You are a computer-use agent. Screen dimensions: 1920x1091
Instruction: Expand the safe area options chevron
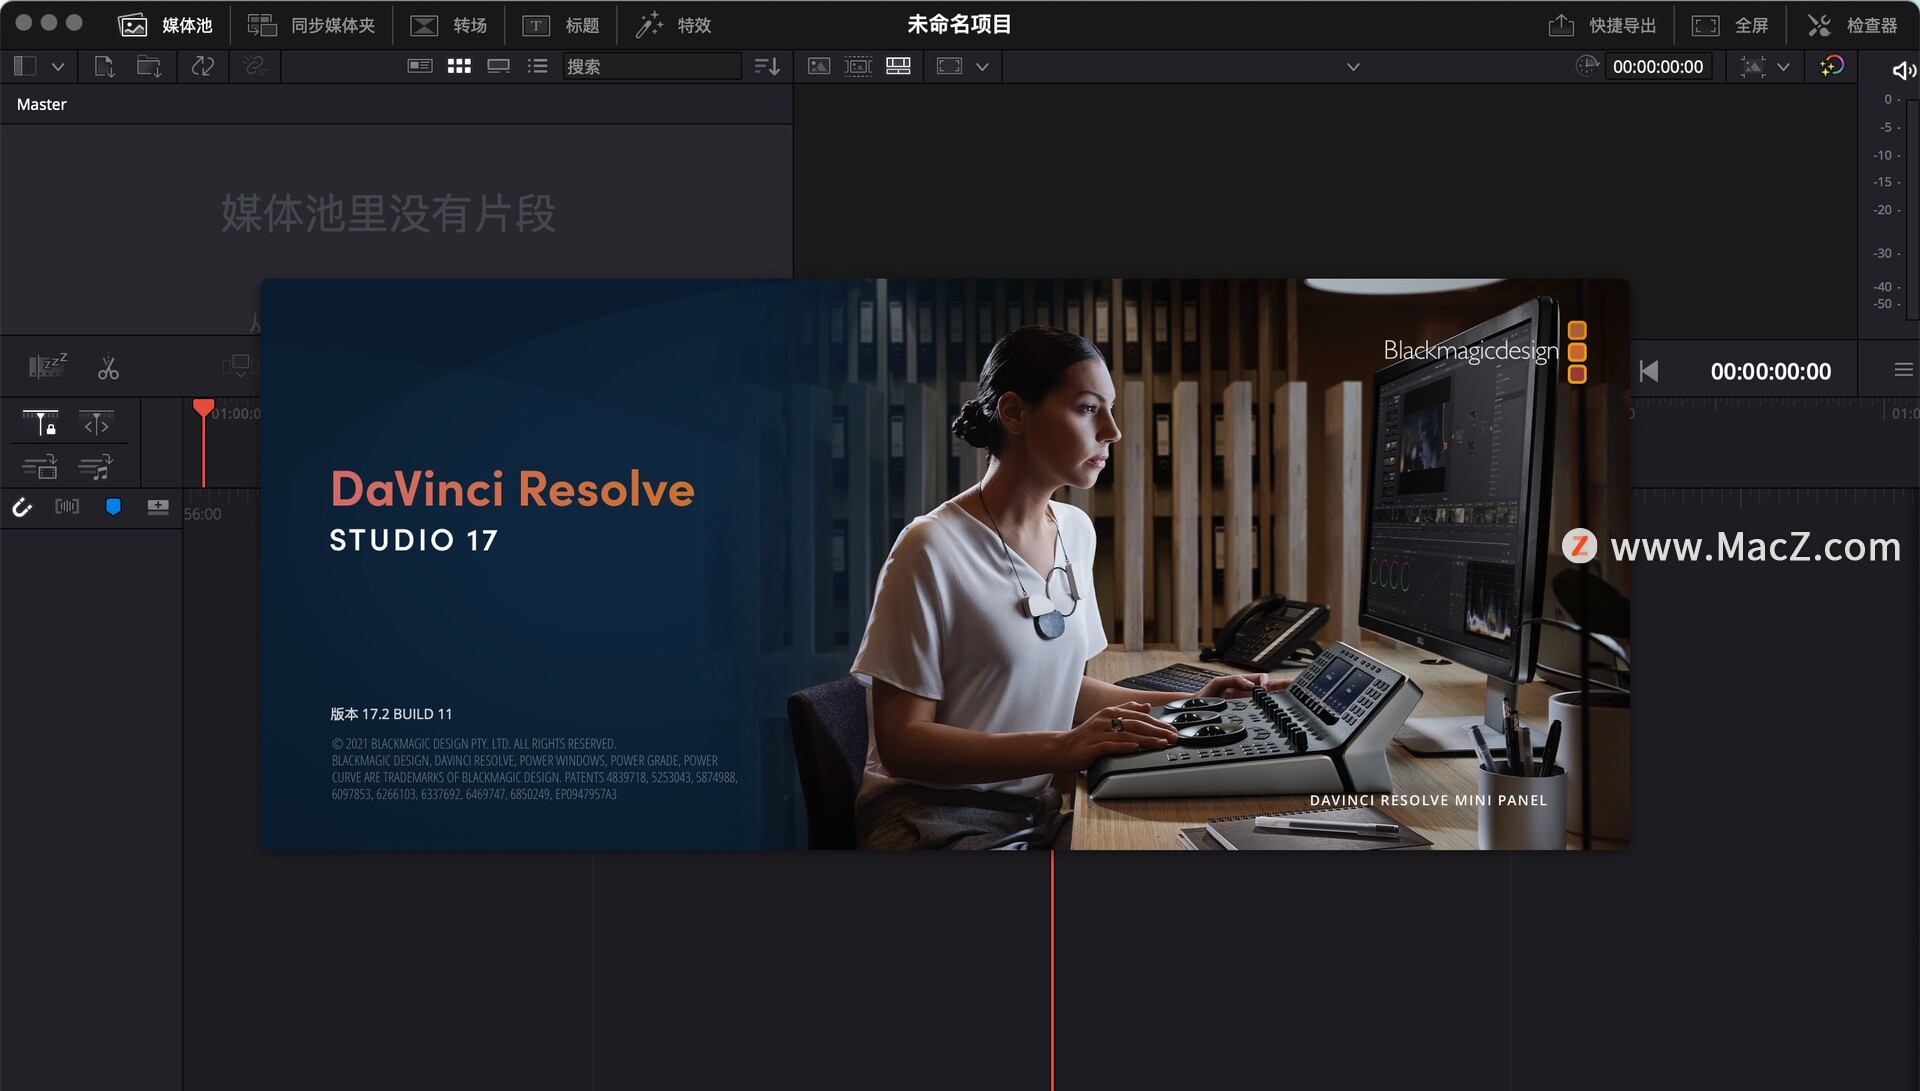(x=1783, y=67)
